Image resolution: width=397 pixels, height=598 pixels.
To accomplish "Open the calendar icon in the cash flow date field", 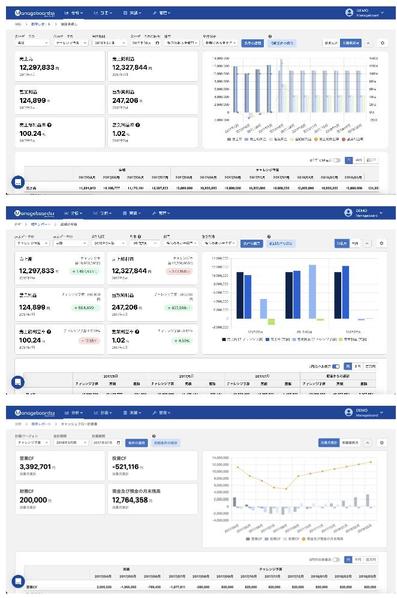I will (x=119, y=443).
